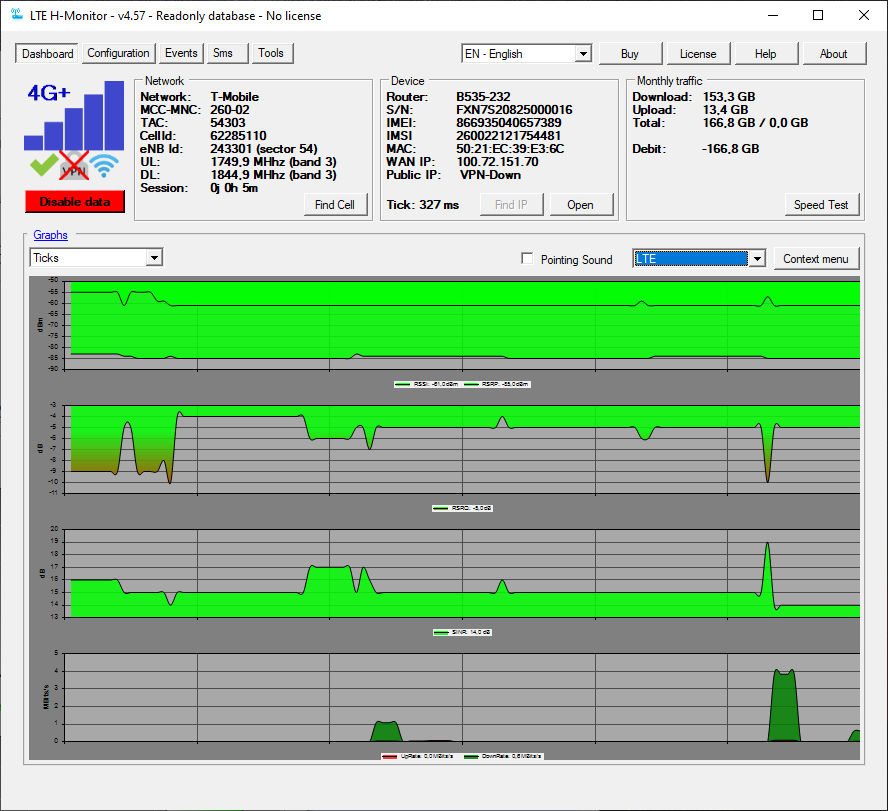This screenshot has width=888, height=811.
Task: Click the WAN IP value 100.72.151.70
Action: 497,162
